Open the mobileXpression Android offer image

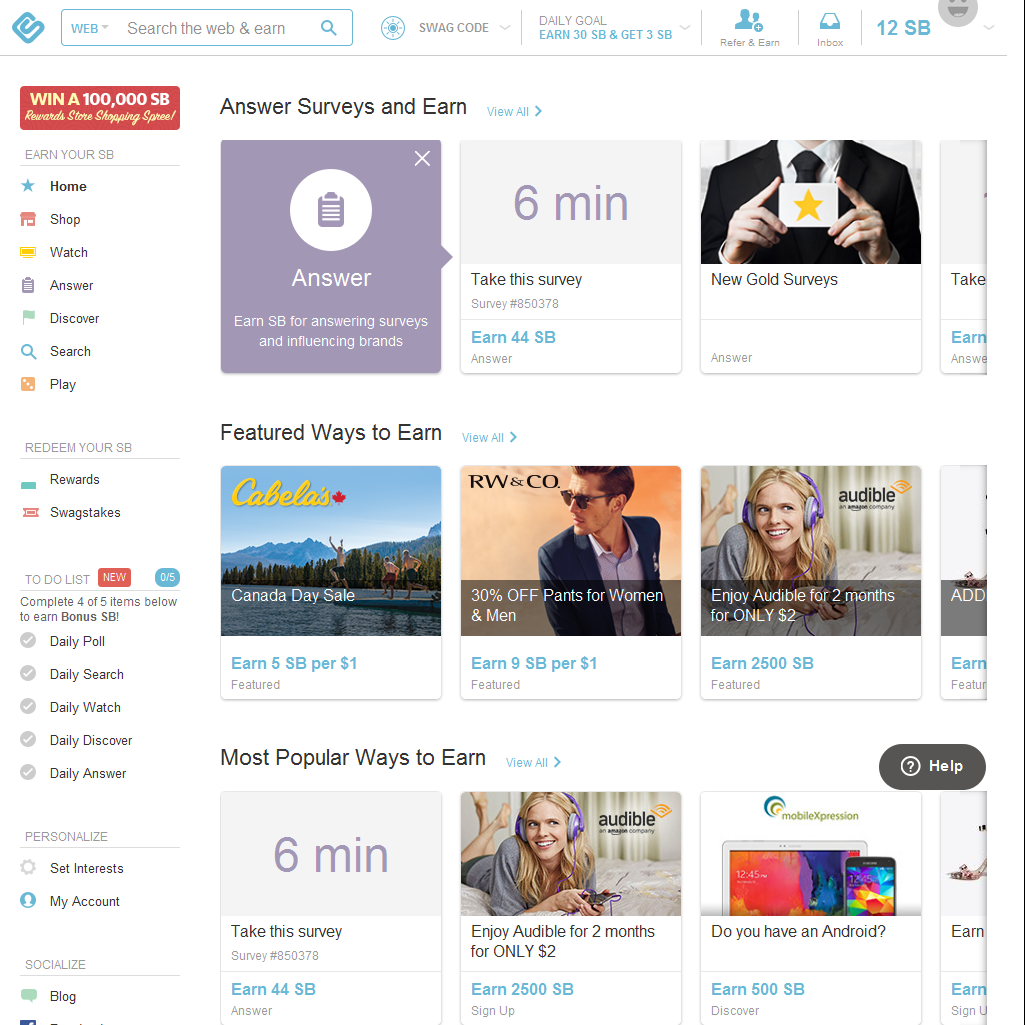coord(811,854)
